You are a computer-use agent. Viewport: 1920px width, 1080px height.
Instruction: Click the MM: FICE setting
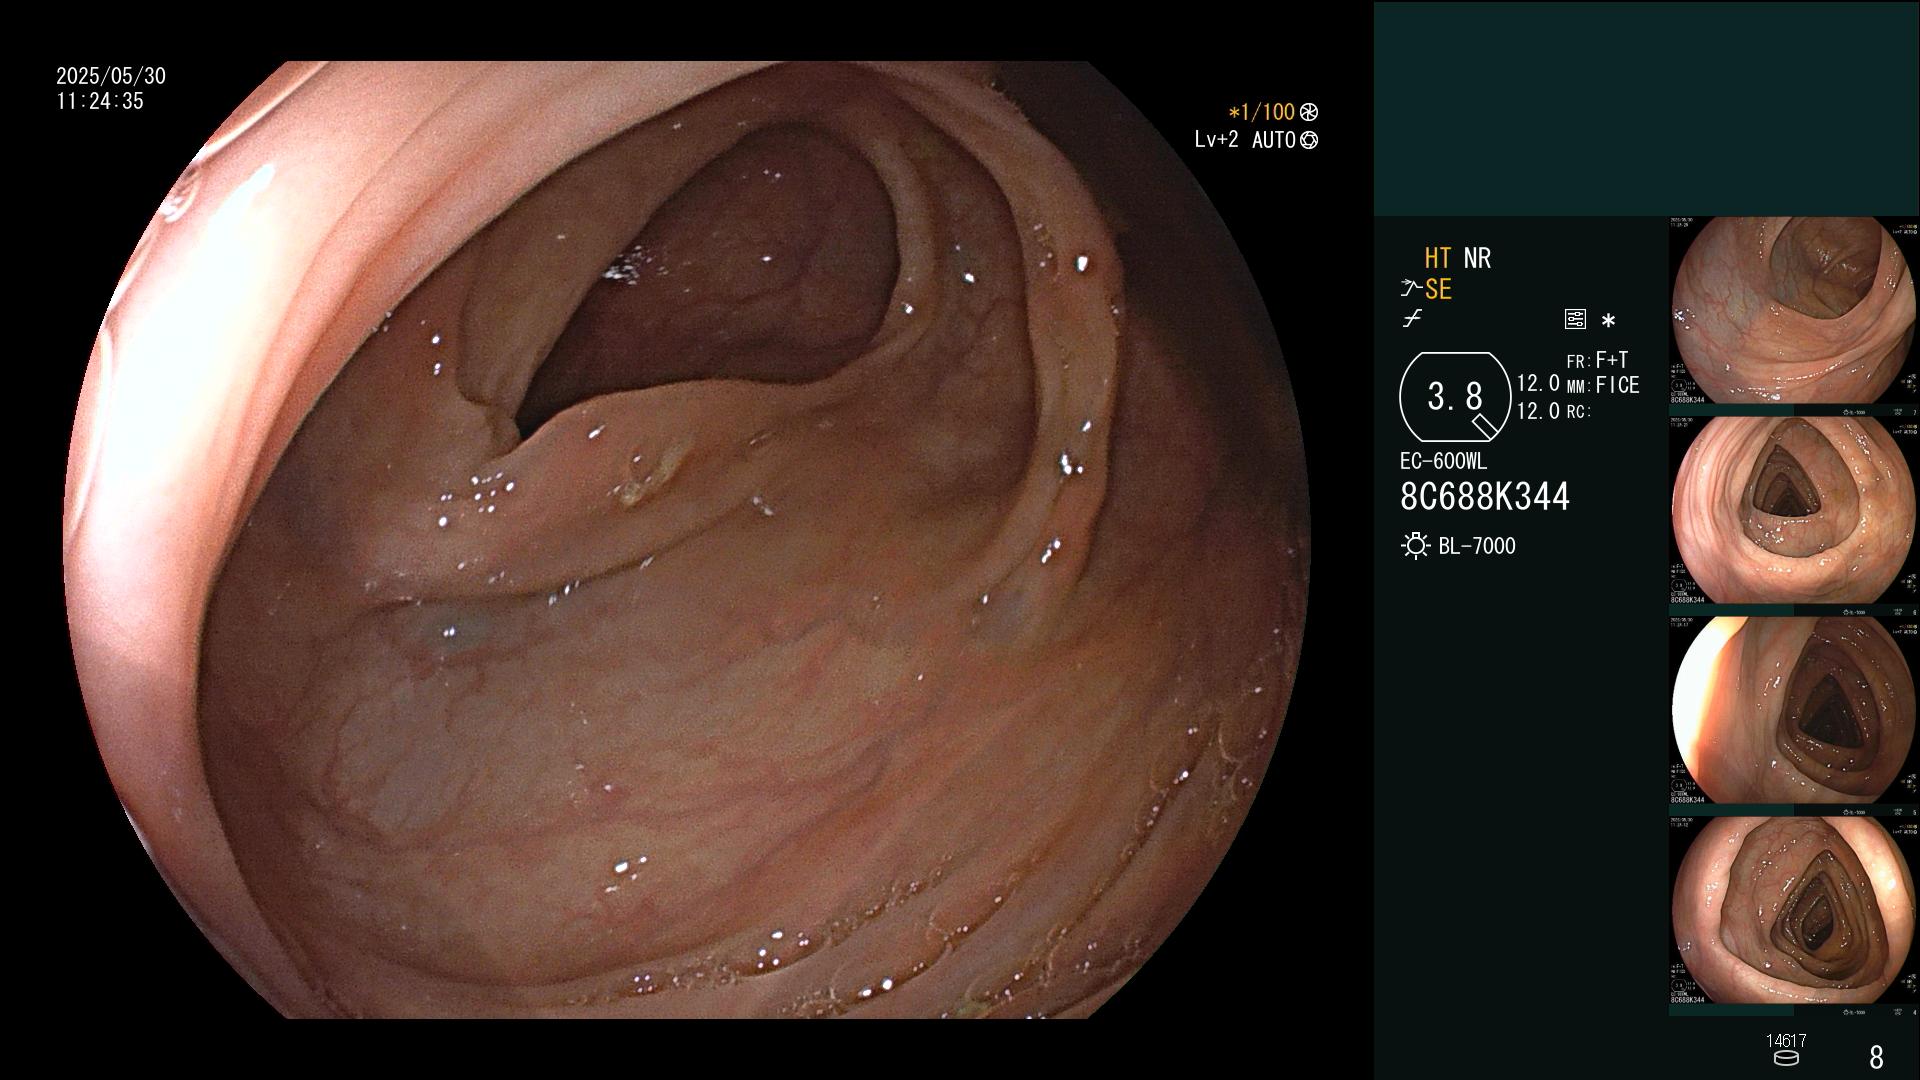click(1603, 385)
